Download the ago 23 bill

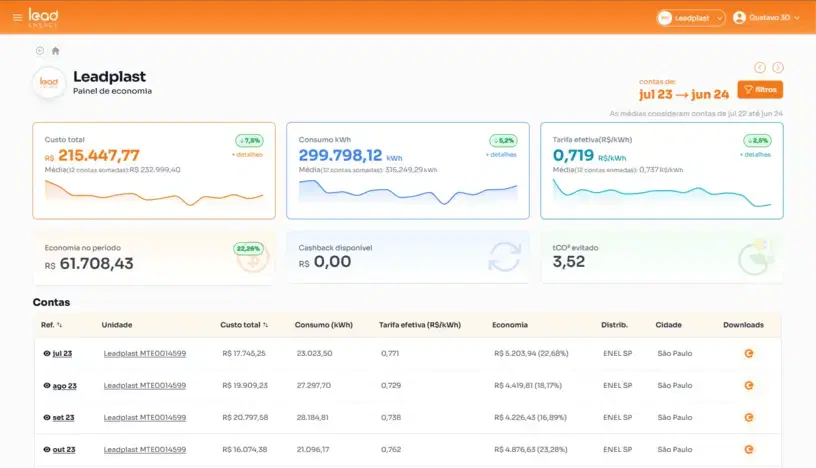coord(749,386)
